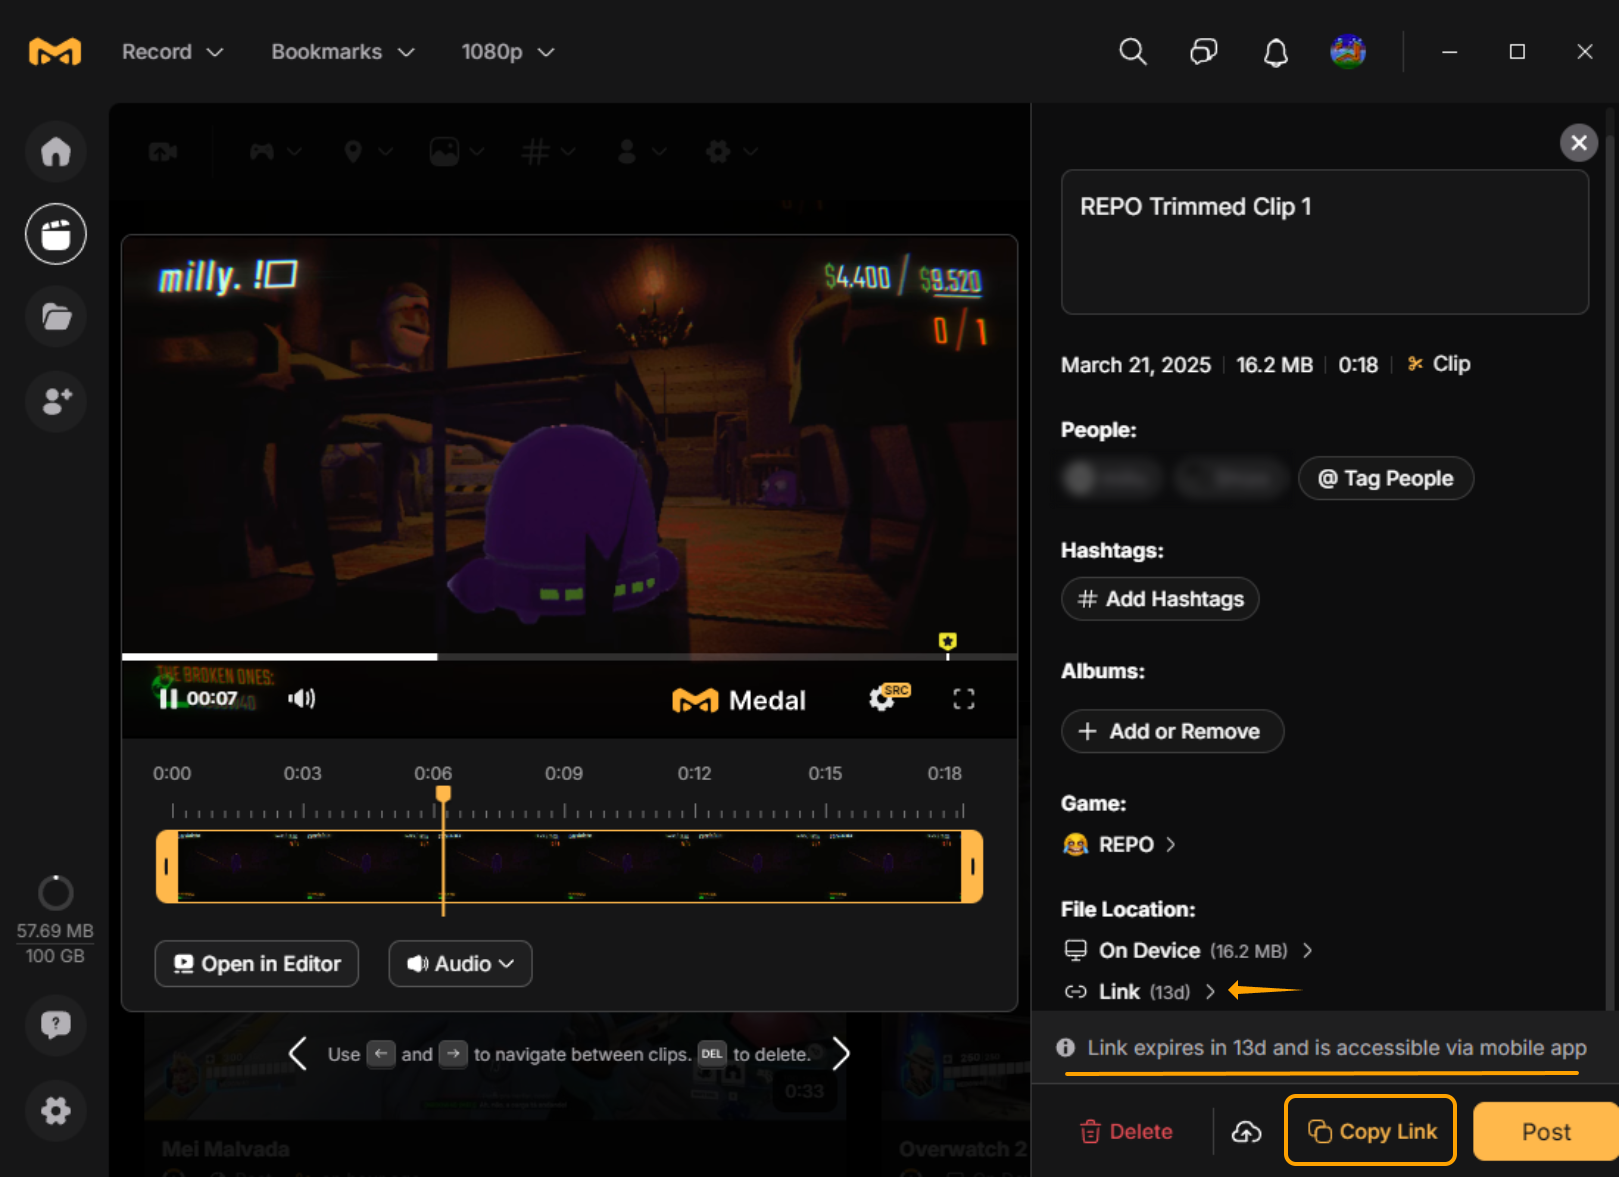Delete the clip
The width and height of the screenshot is (1619, 1177).
[x=1126, y=1132]
